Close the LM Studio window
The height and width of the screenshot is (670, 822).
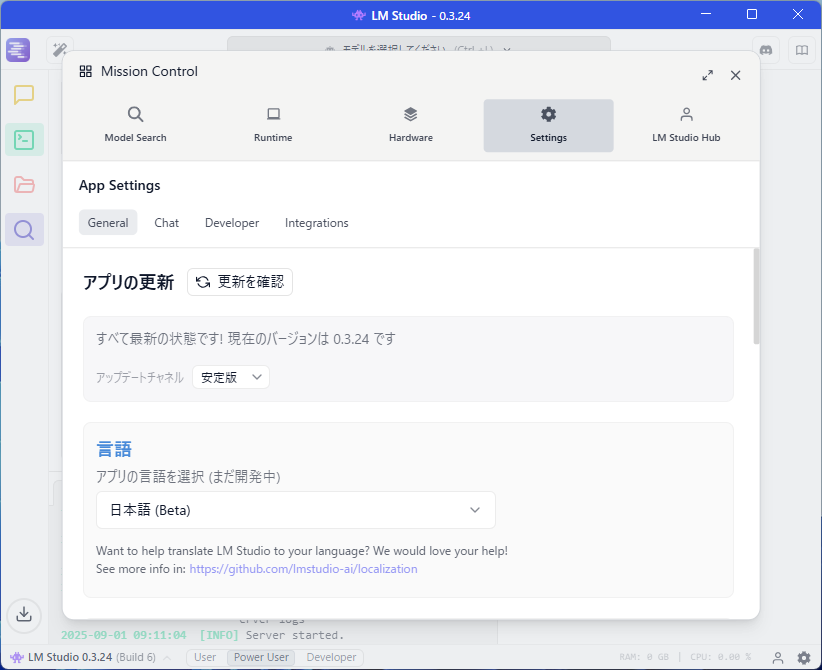click(798, 14)
